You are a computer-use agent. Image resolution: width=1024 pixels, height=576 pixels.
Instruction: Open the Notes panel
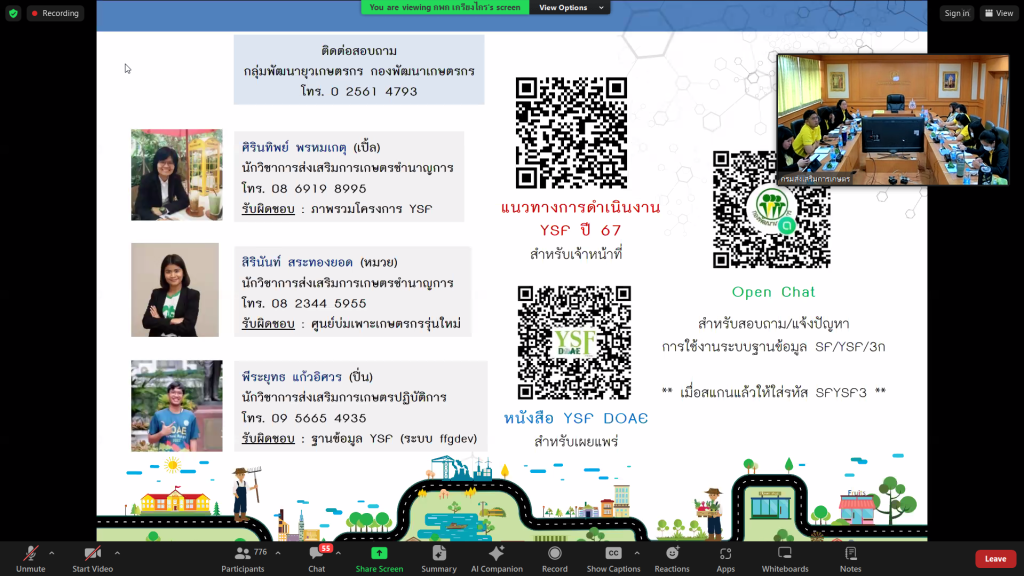coord(850,559)
